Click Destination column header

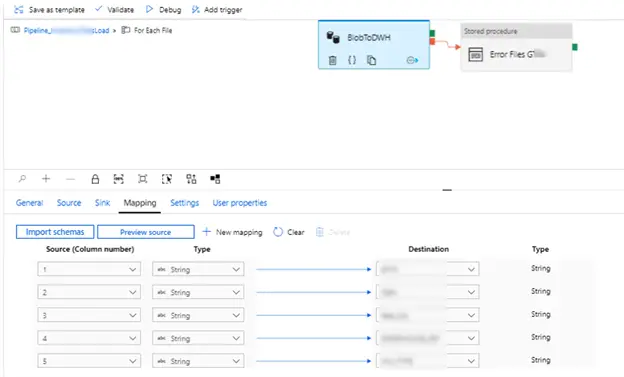(428, 249)
